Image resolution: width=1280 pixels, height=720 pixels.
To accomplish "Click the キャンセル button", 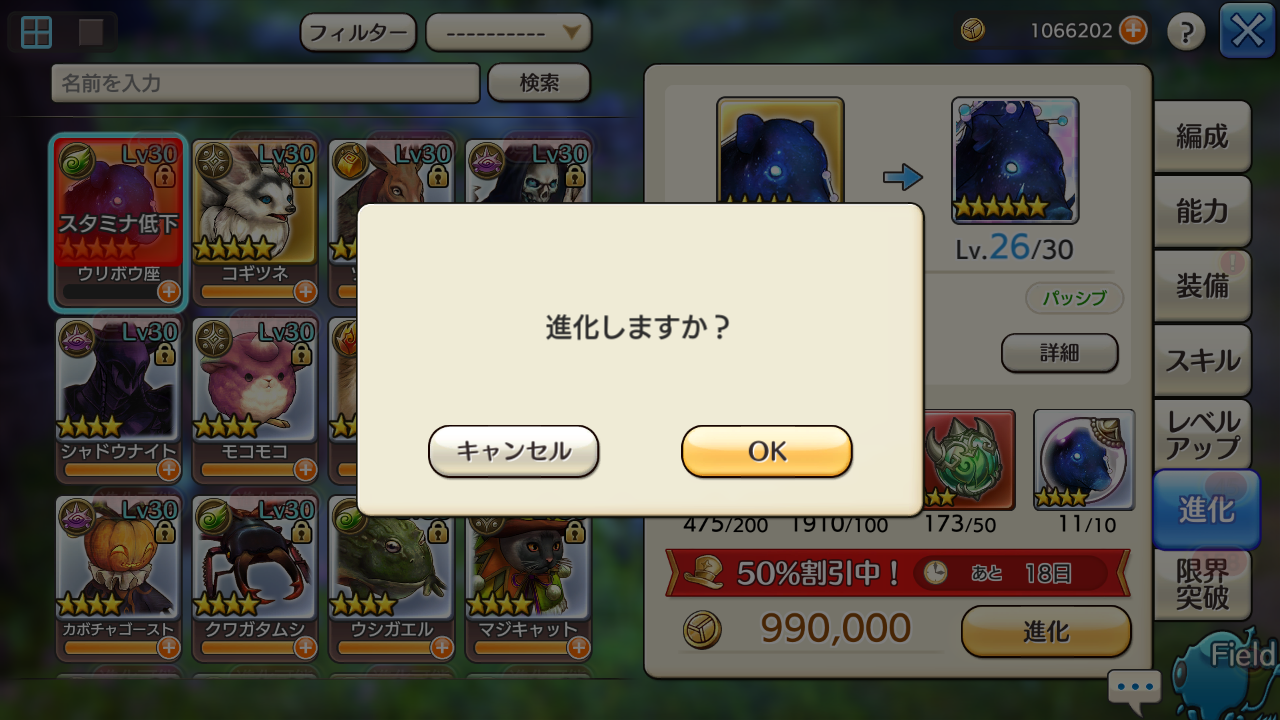I will [x=514, y=451].
